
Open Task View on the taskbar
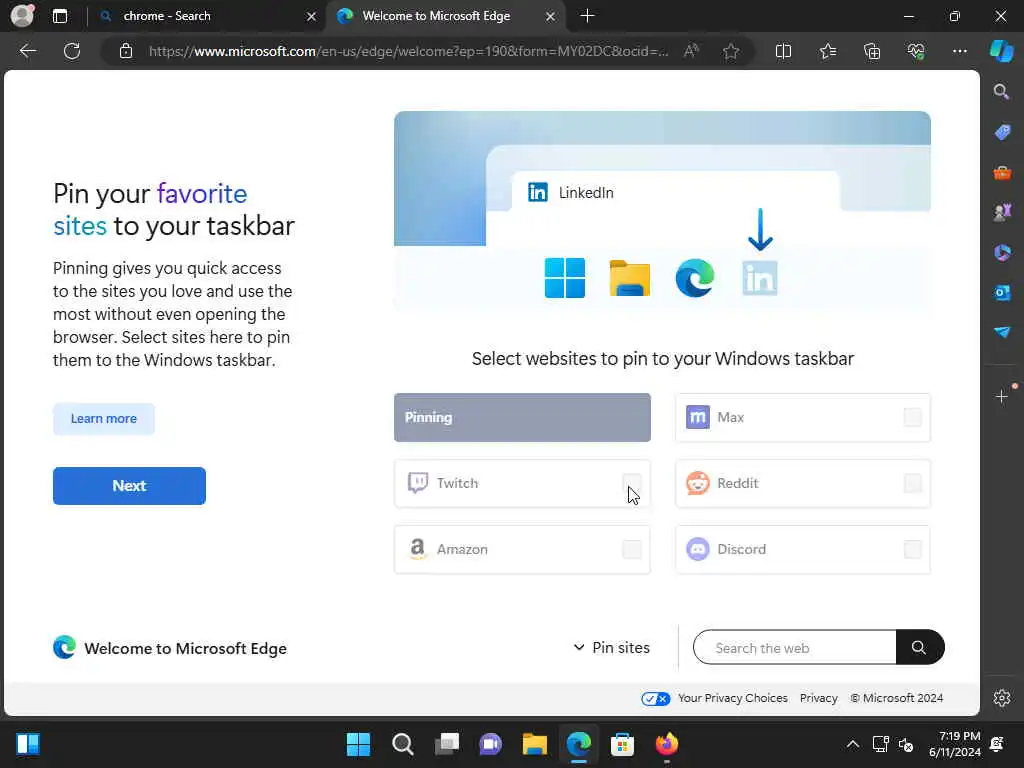coord(447,744)
